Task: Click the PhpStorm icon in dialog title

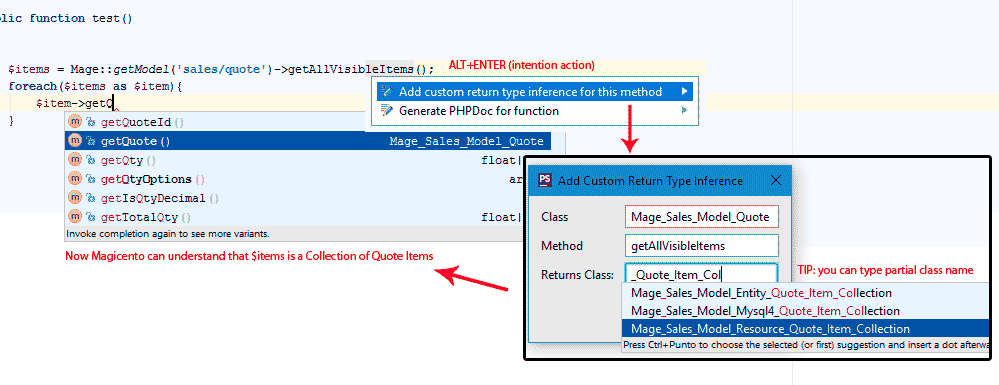Action: pos(545,180)
